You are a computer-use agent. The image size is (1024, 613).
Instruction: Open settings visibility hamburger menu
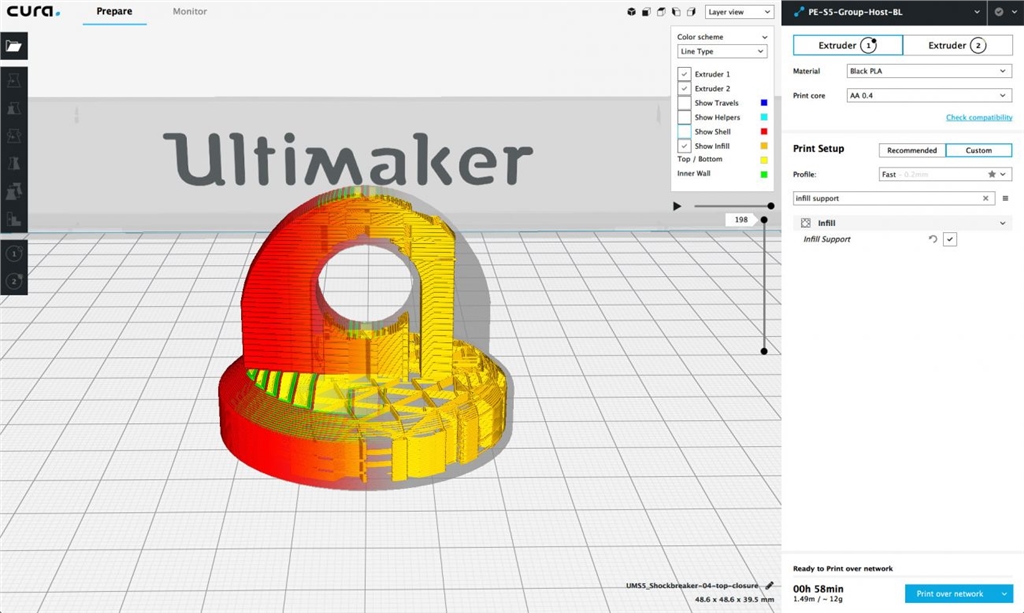pyautogui.click(x=1005, y=198)
